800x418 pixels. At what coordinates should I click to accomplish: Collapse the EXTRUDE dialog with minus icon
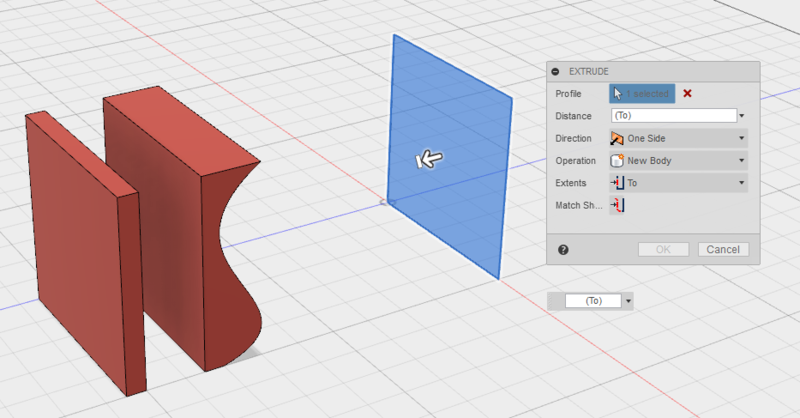[x=555, y=71]
